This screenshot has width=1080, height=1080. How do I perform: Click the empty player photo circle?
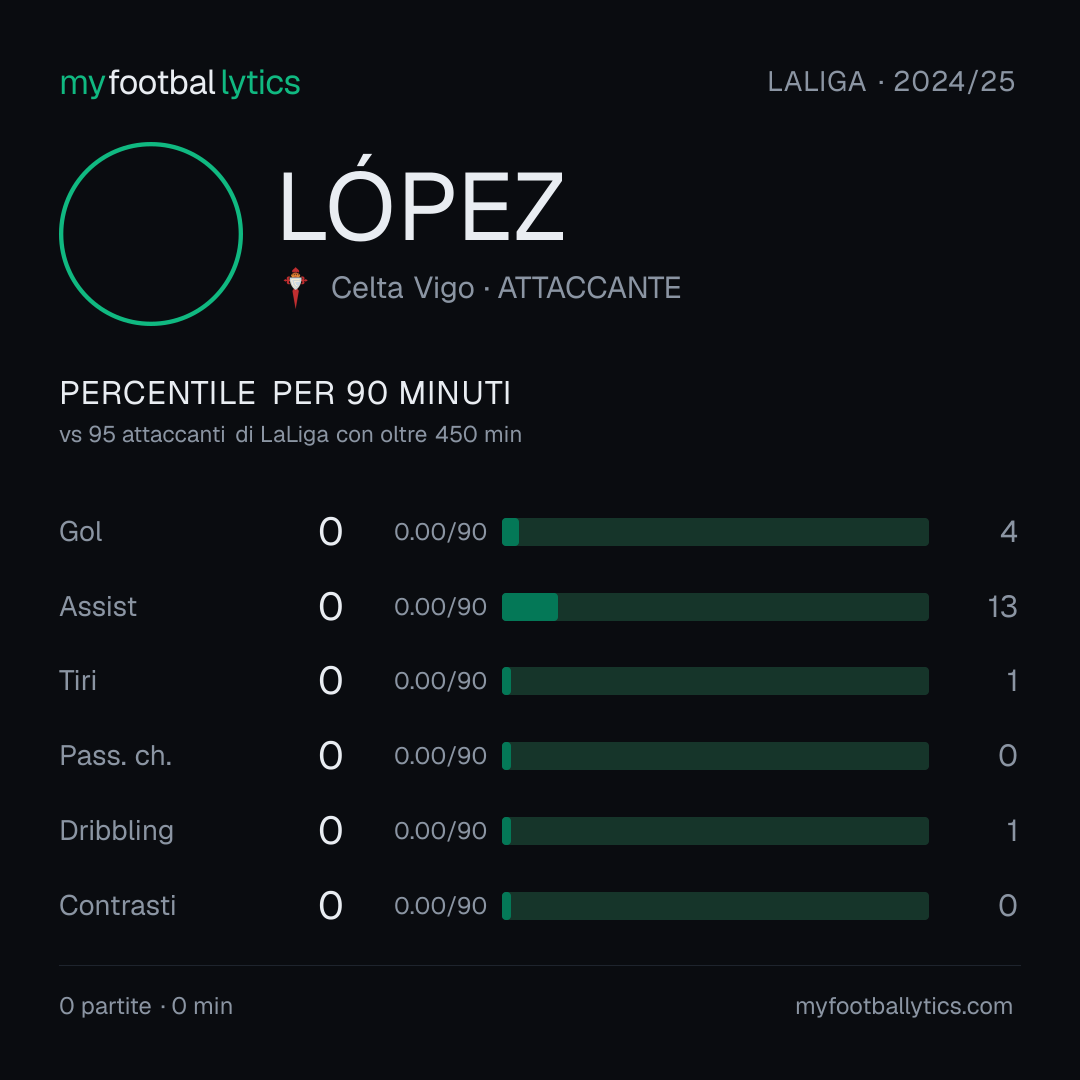(151, 233)
